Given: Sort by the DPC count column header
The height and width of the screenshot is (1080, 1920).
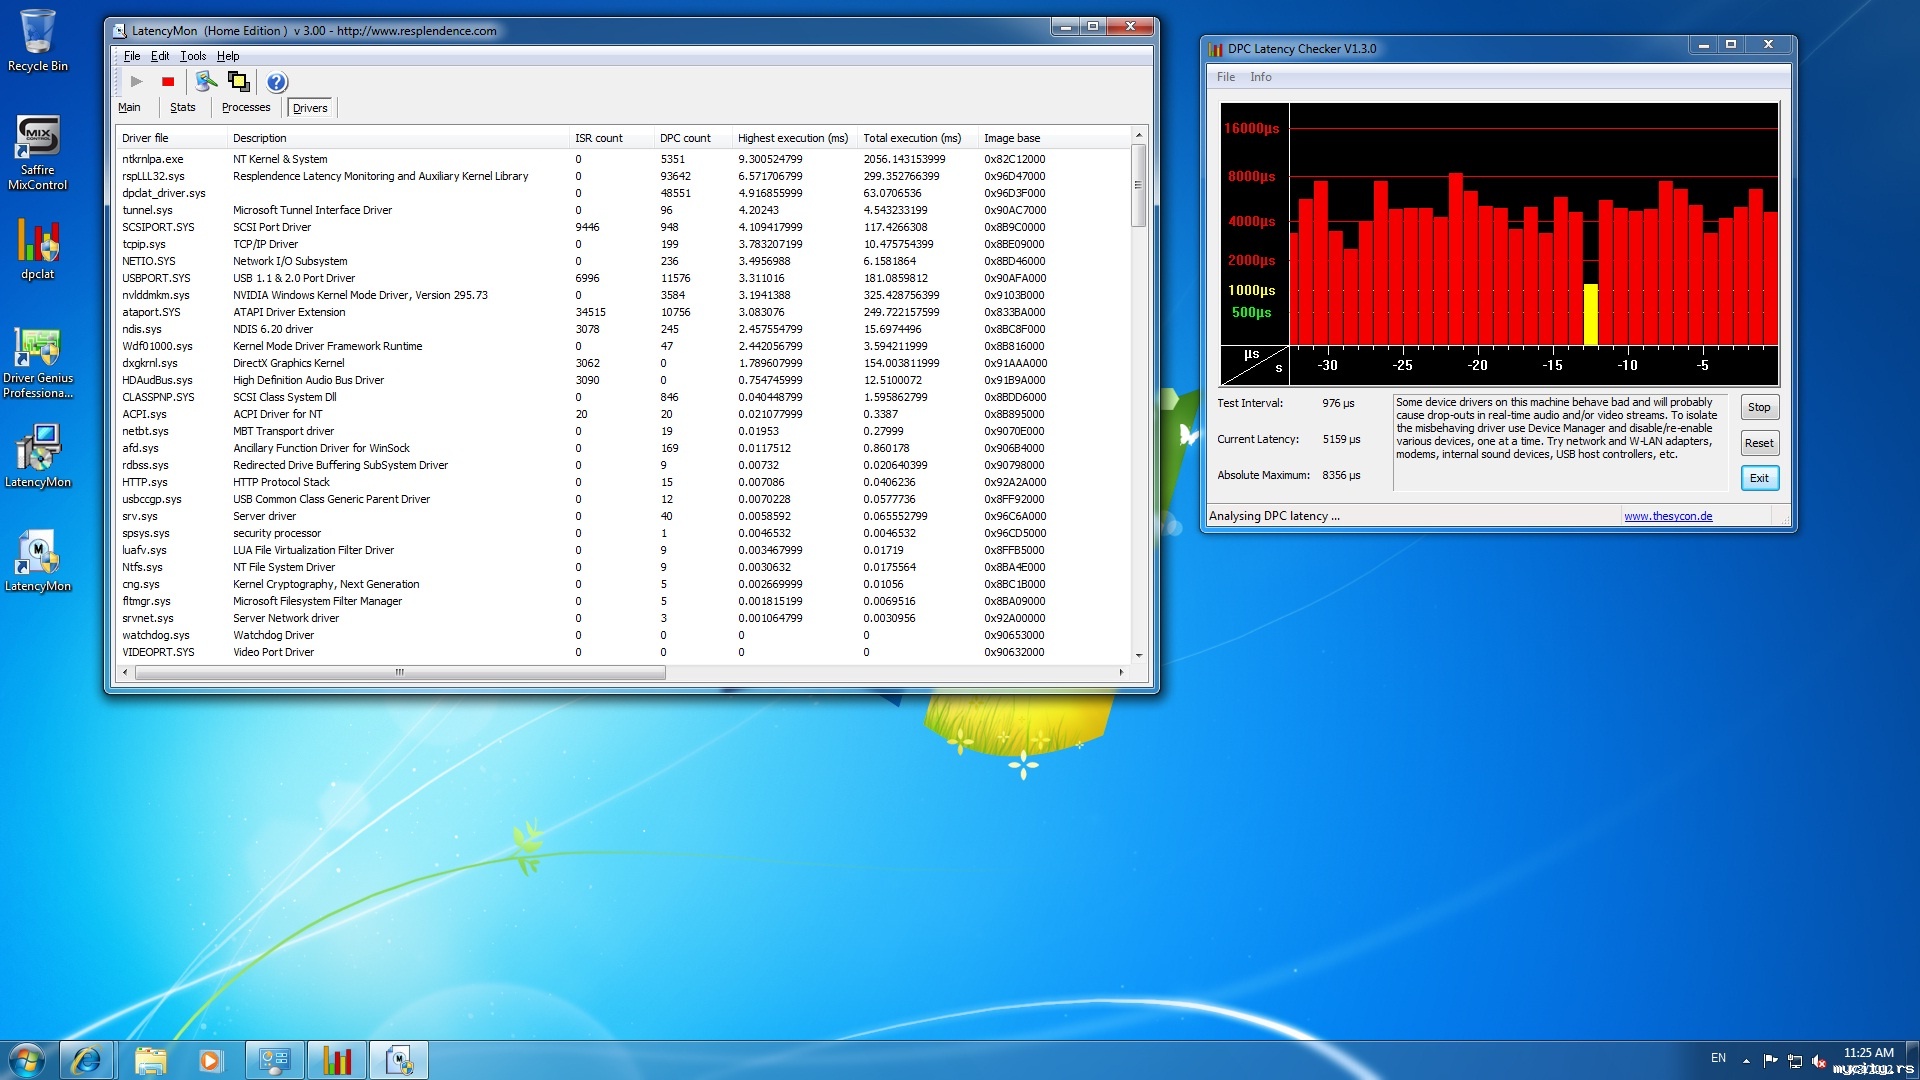Looking at the screenshot, I should pos(693,138).
